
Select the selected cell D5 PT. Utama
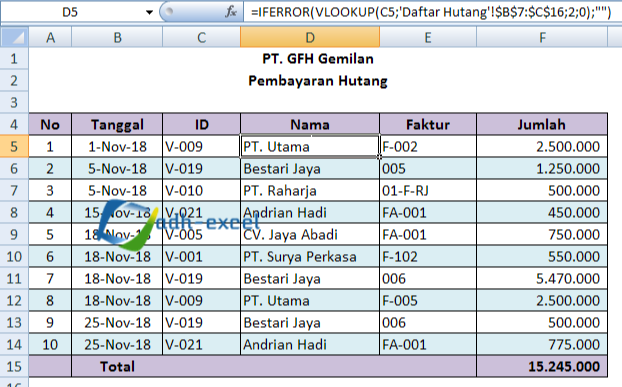[310, 147]
